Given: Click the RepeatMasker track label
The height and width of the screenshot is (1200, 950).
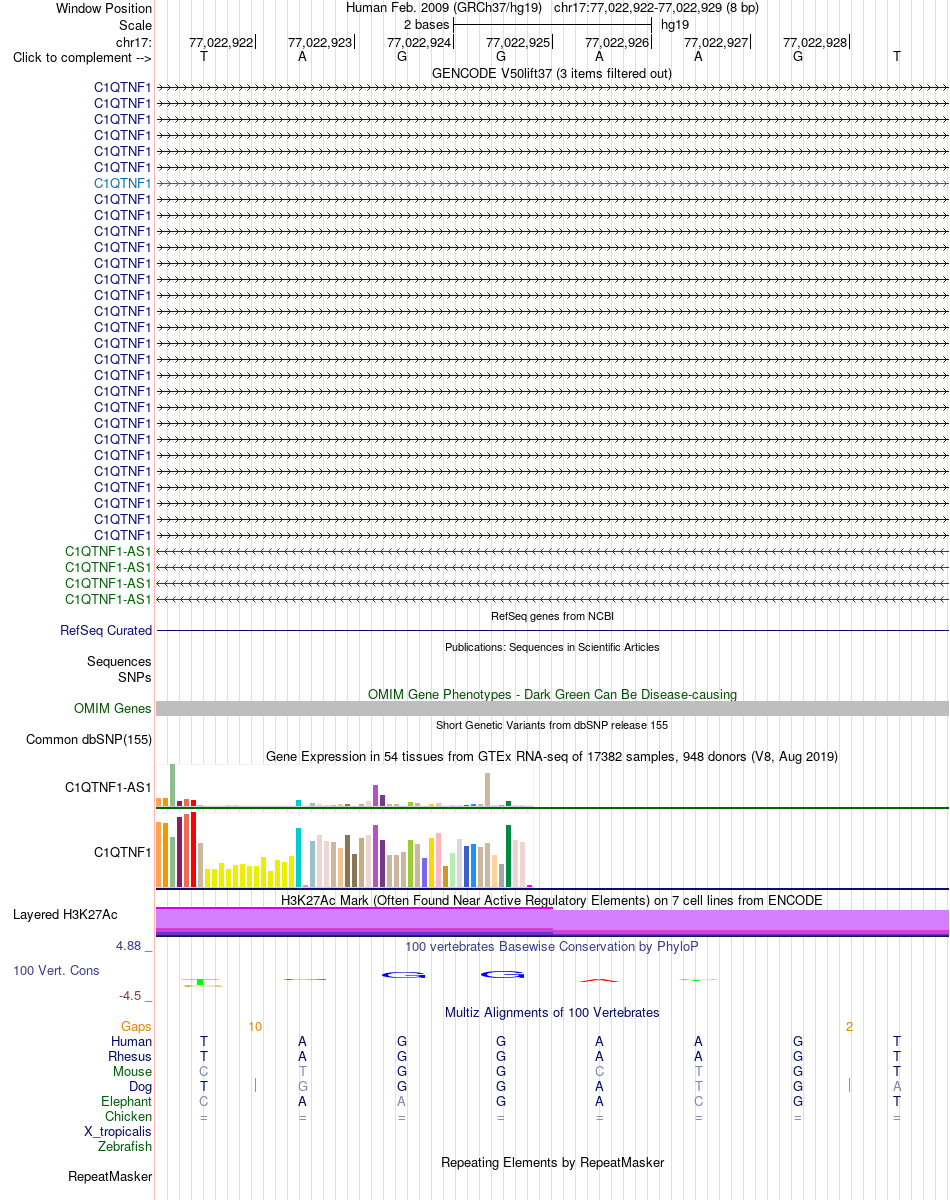Looking at the screenshot, I should [x=110, y=1177].
